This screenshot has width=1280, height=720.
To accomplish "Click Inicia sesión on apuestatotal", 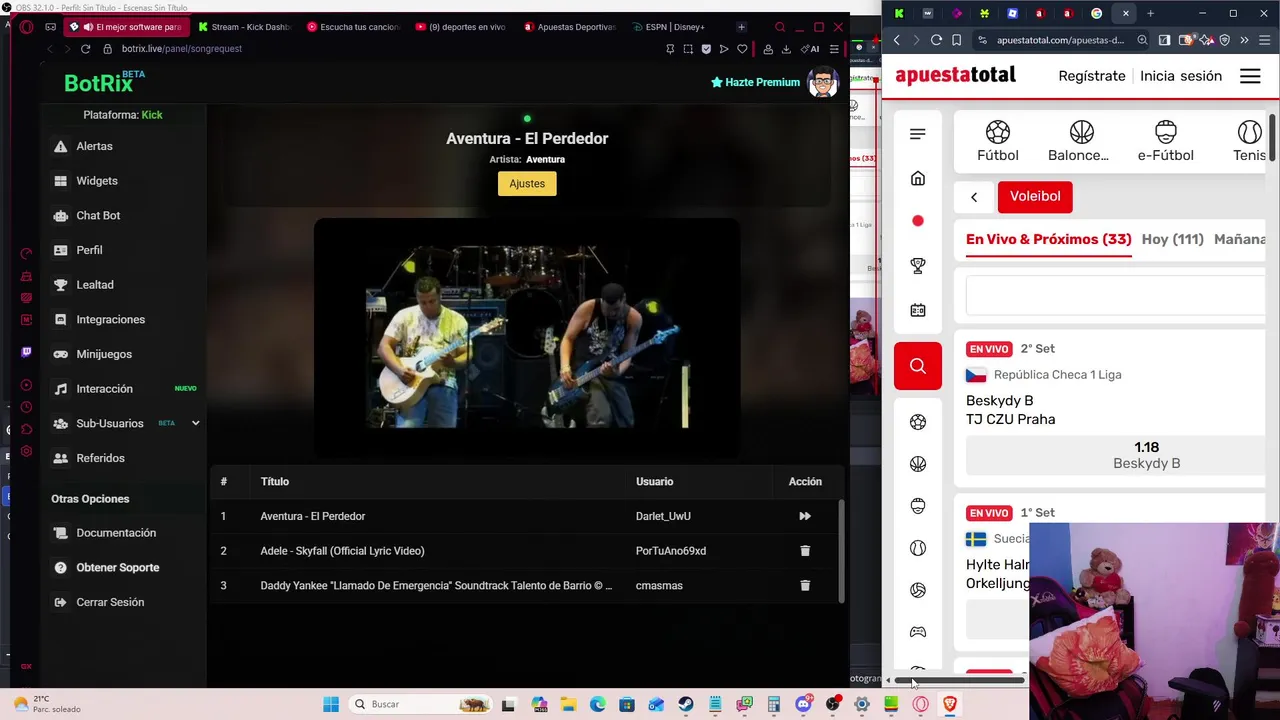I will coord(1181,76).
